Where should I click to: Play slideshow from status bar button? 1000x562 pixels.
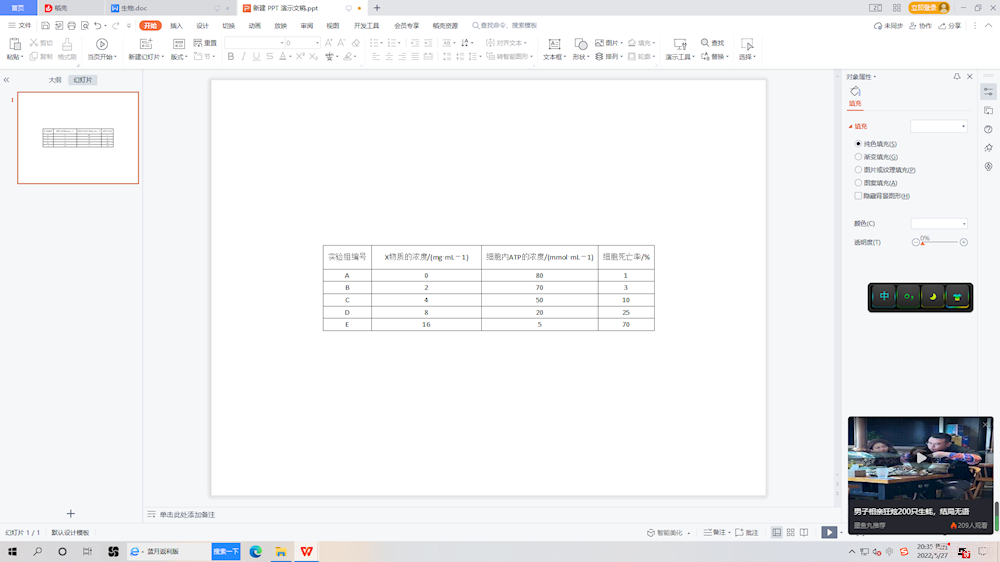tap(829, 532)
